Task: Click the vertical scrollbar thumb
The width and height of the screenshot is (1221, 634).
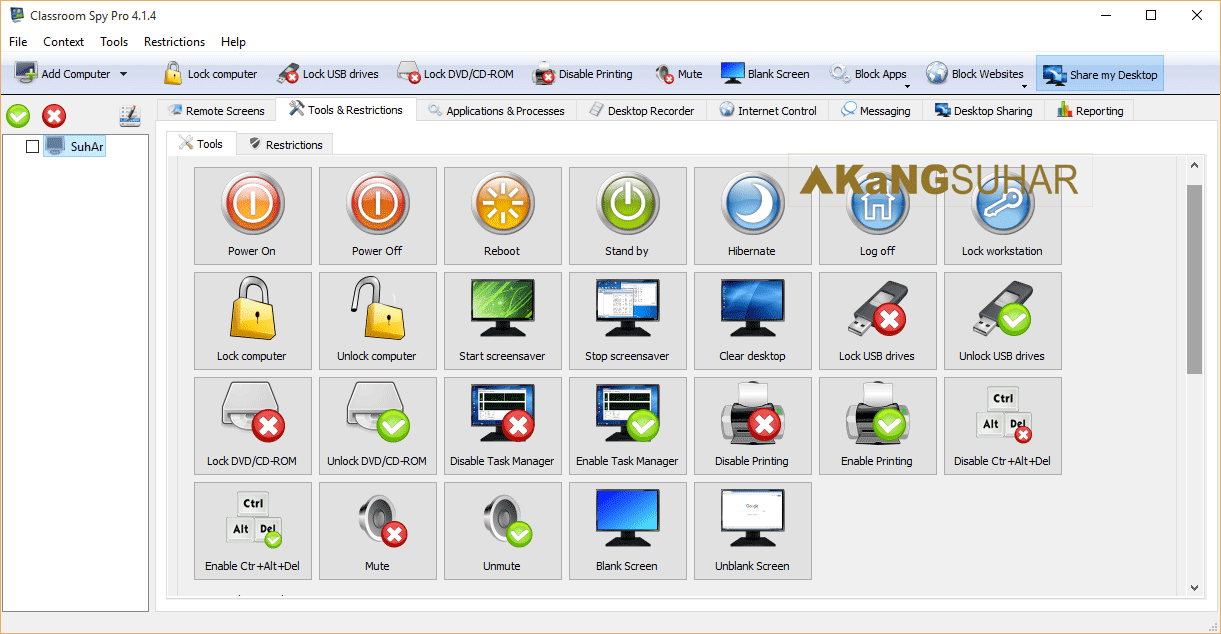Action: click(1194, 279)
